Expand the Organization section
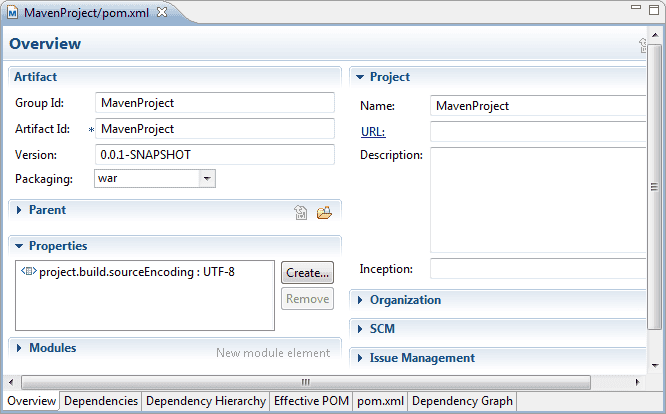The width and height of the screenshot is (666, 414). click(x=360, y=300)
